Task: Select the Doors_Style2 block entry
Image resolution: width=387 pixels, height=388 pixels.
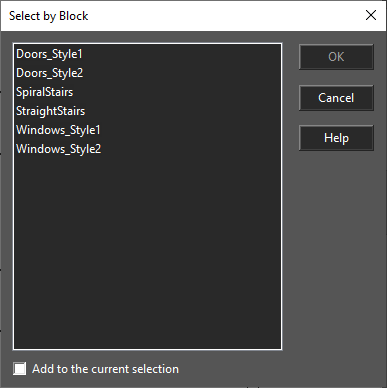Action: 49,73
